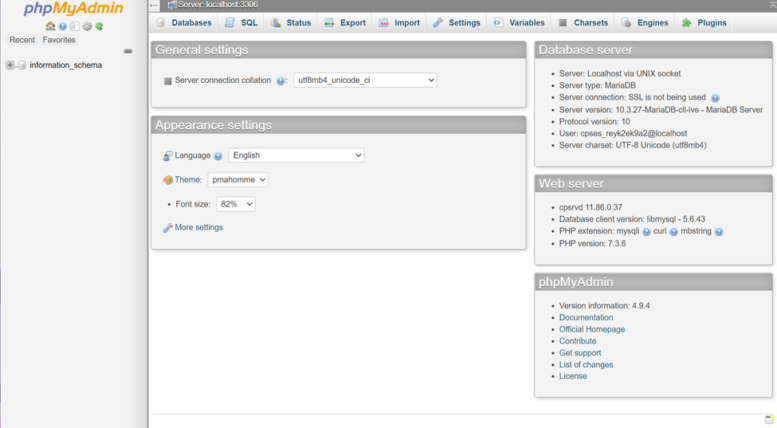This screenshot has height=428, width=777.
Task: Open the Engines tab
Action: pyautogui.click(x=645, y=23)
